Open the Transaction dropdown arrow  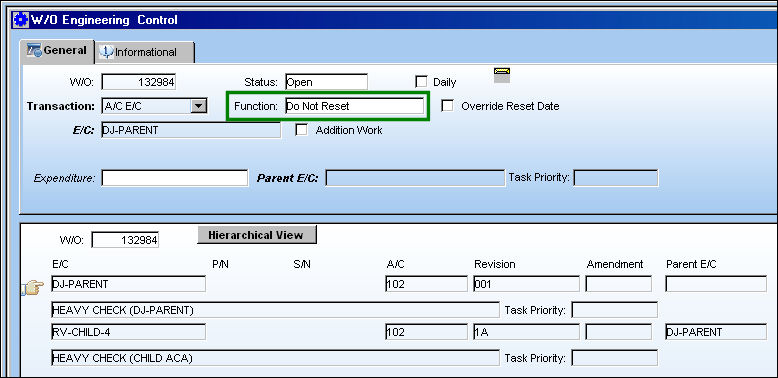tap(198, 106)
